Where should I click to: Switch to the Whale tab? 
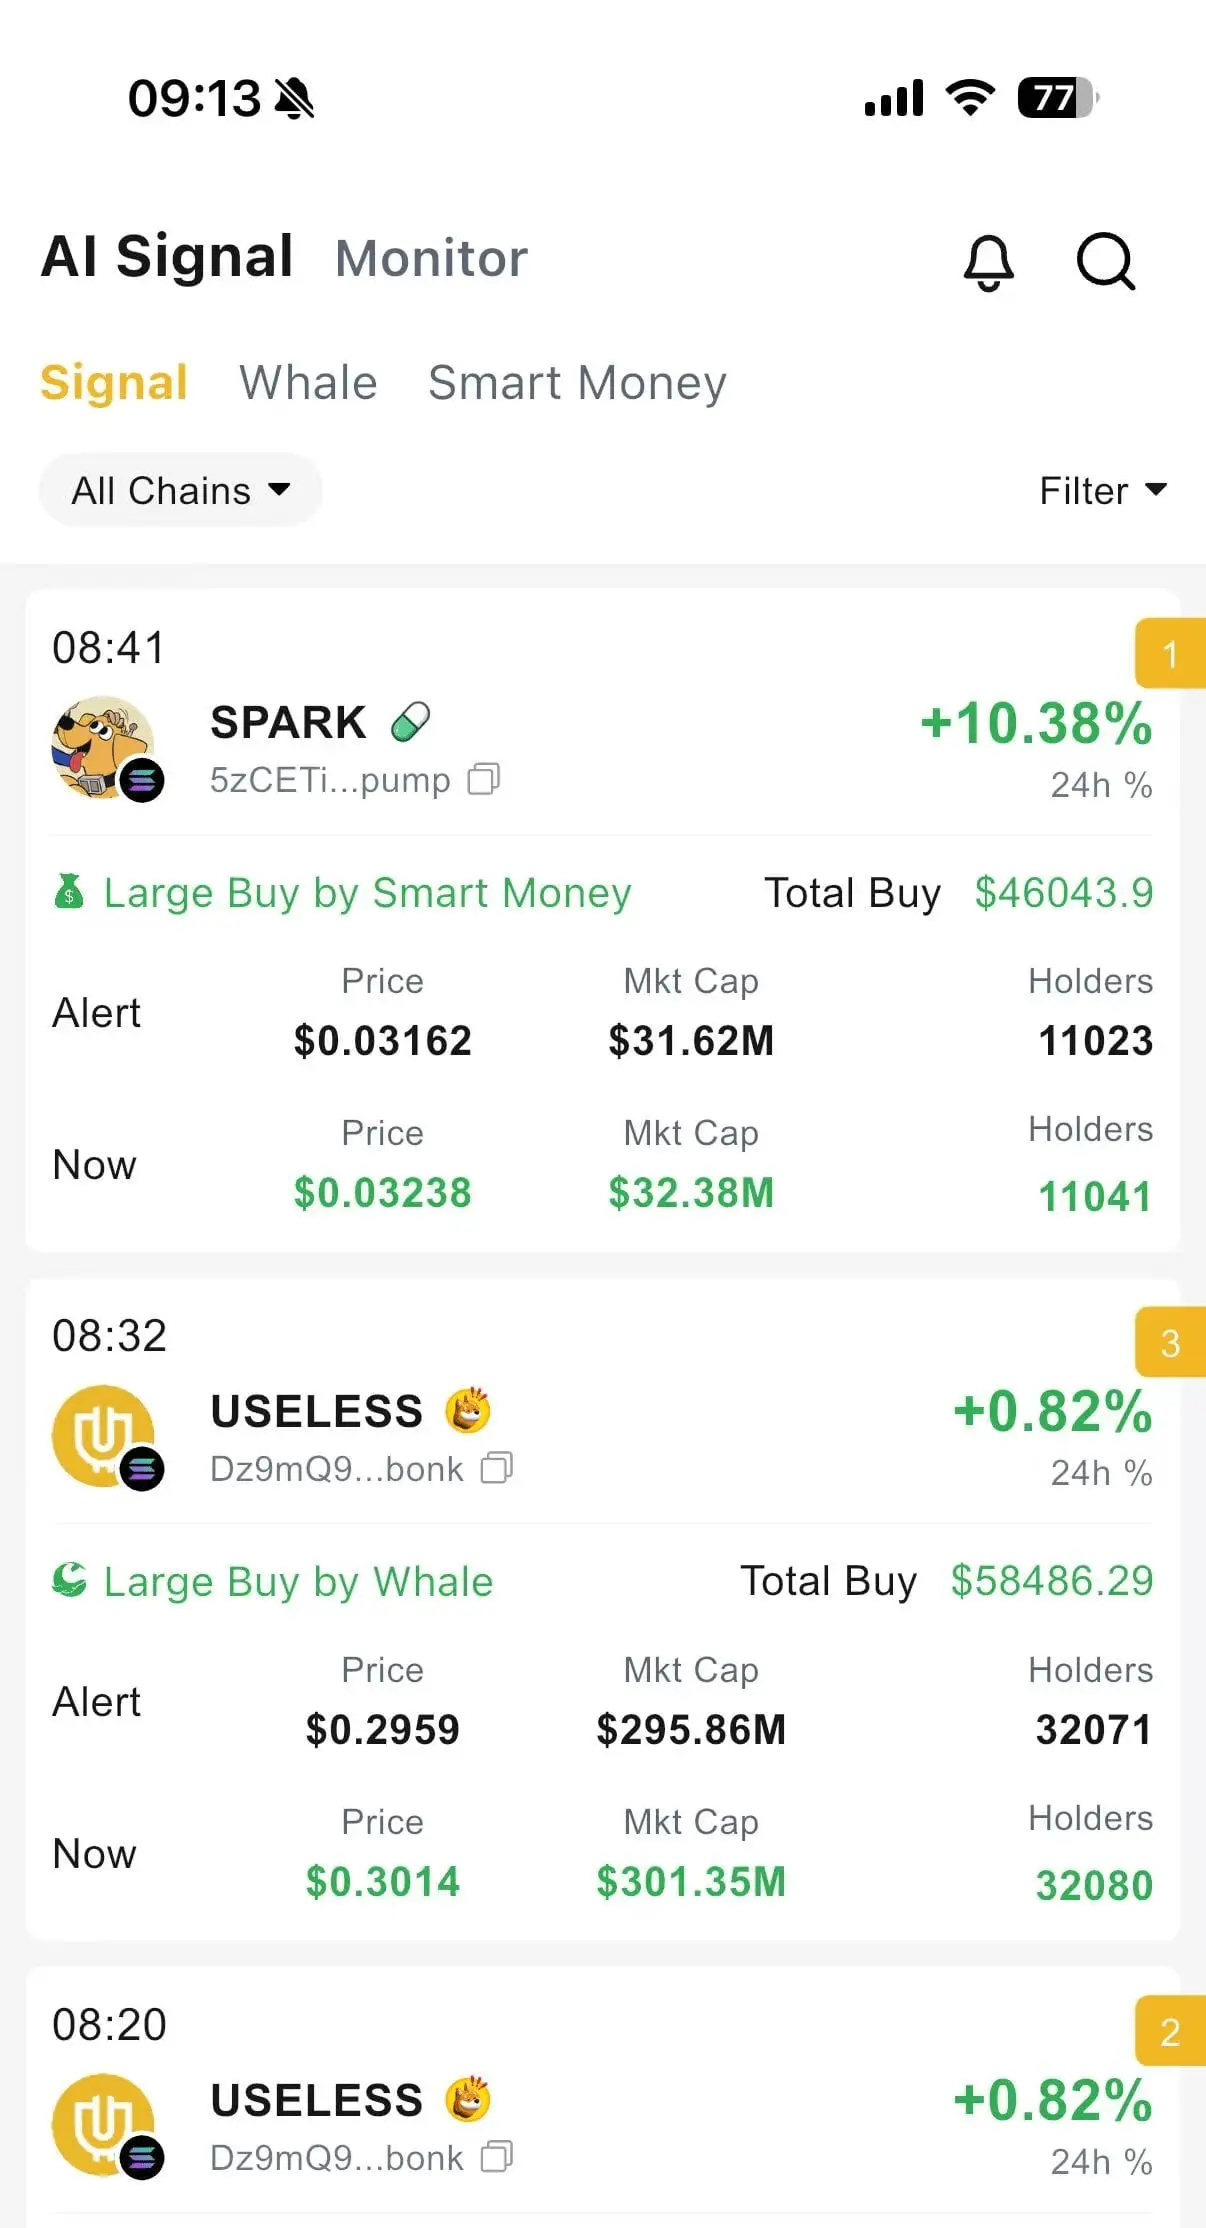click(x=308, y=382)
